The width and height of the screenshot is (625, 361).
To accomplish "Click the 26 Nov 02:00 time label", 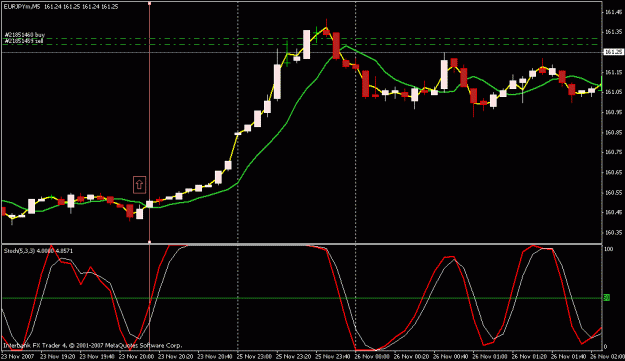I will (x=607, y=356).
